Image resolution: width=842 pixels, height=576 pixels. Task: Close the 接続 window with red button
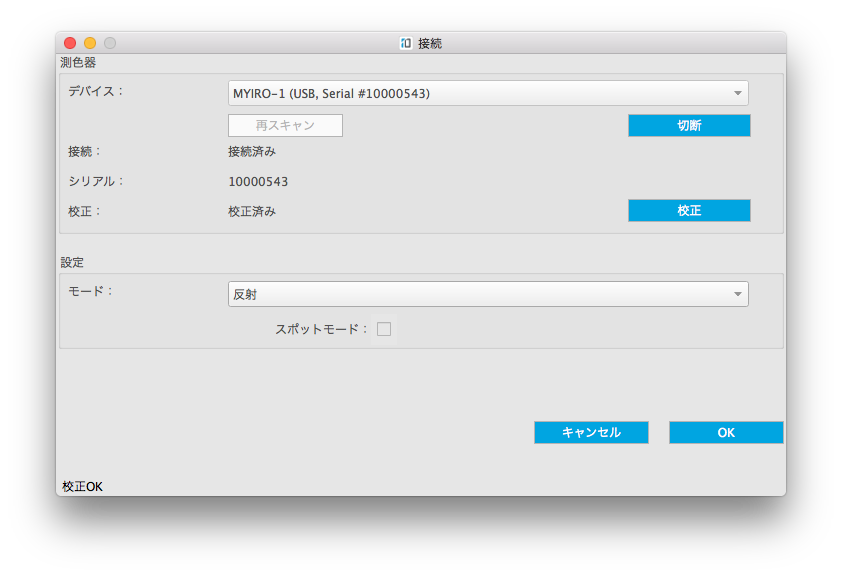pyautogui.click(x=70, y=43)
